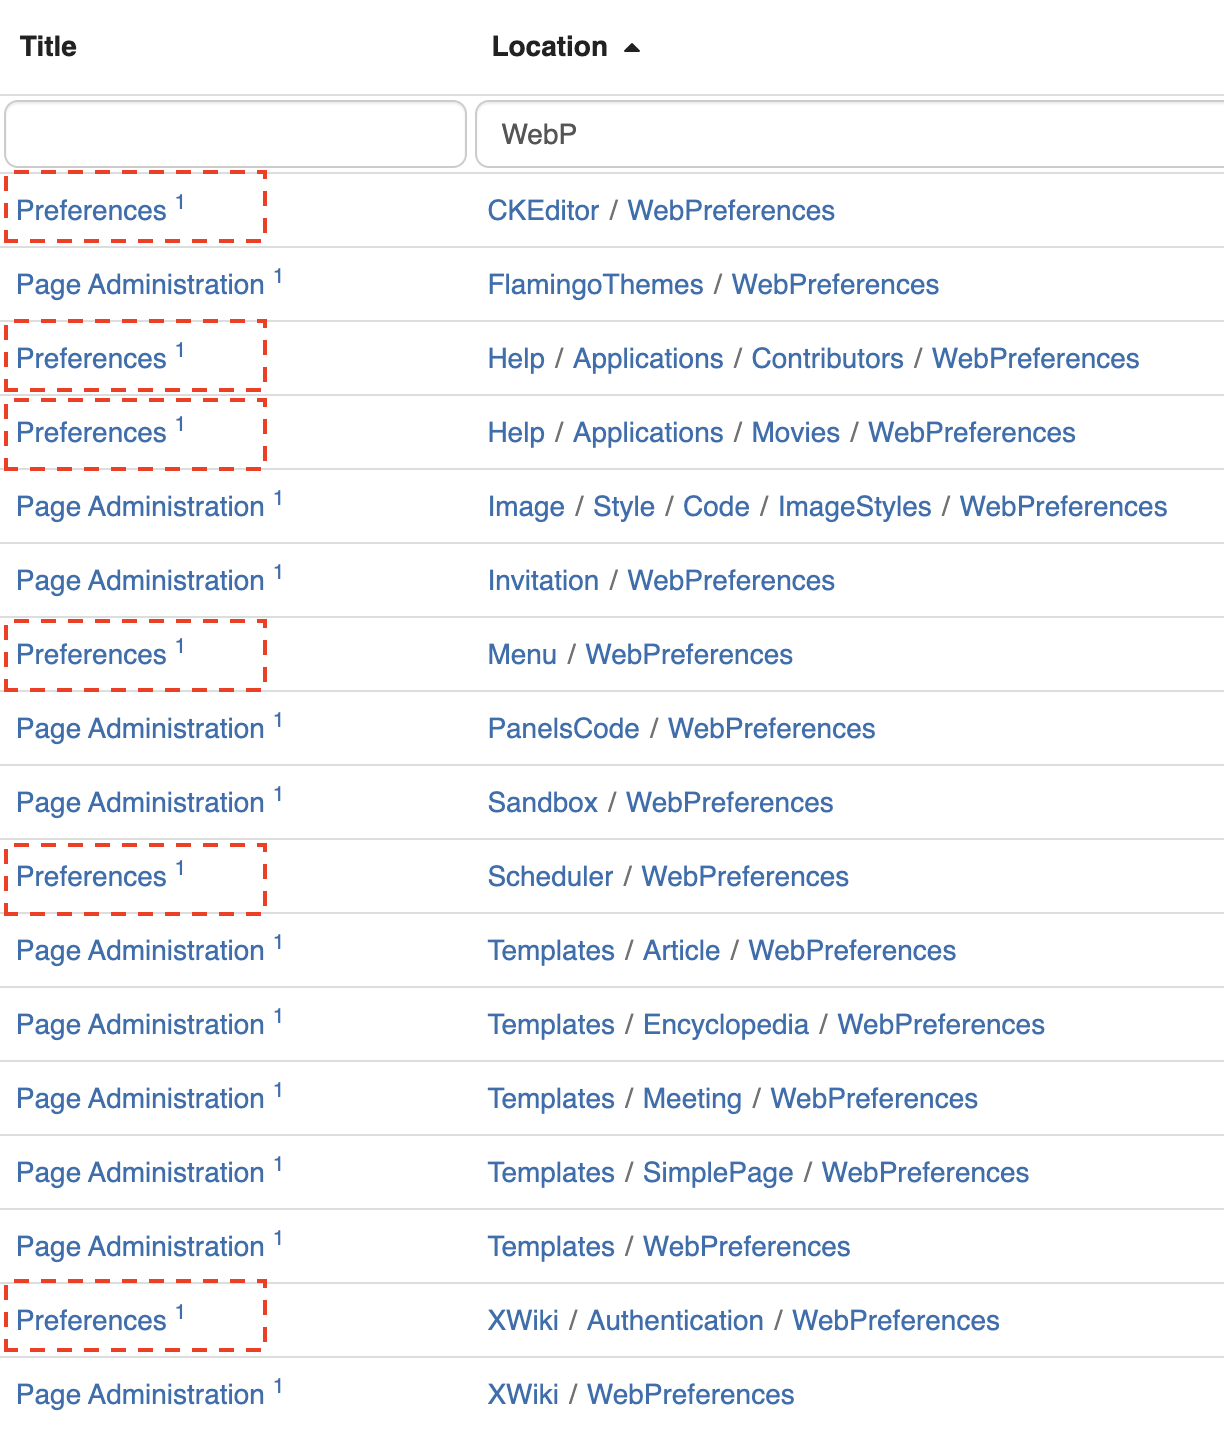
Task: Open the Movies breadcrumb link
Action: click(x=795, y=433)
